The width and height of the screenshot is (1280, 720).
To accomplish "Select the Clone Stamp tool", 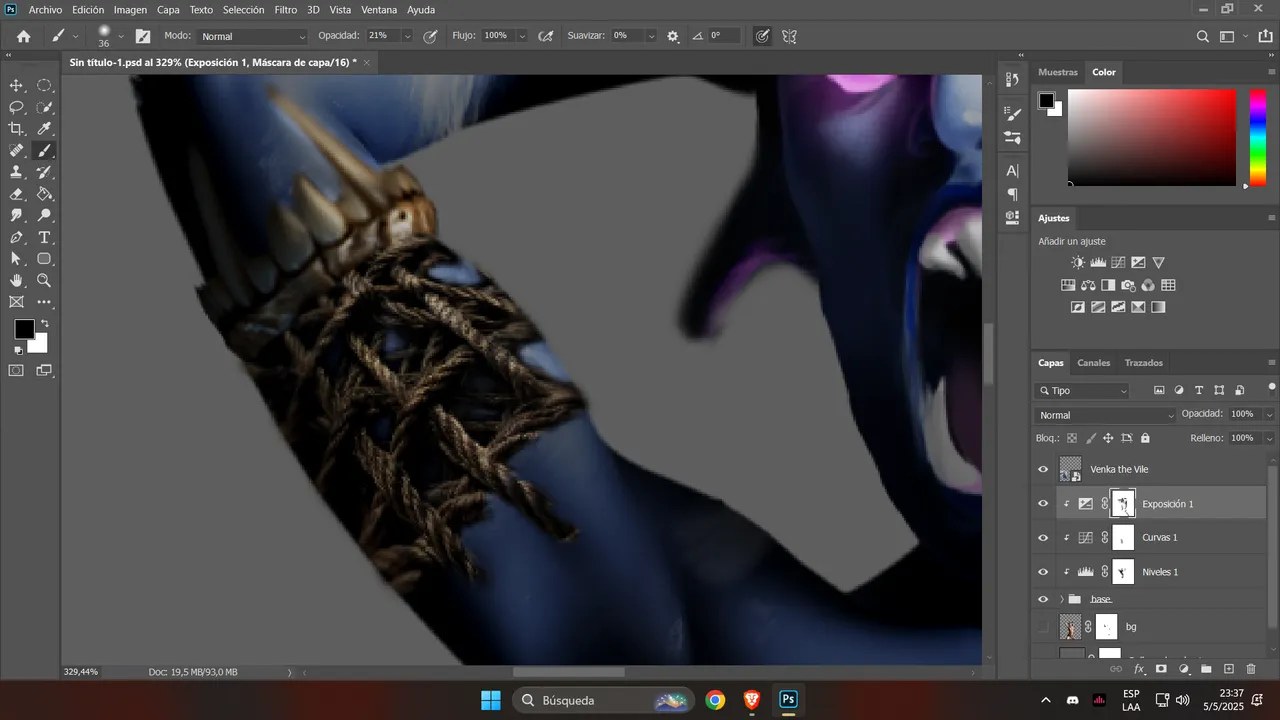I will point(17,172).
